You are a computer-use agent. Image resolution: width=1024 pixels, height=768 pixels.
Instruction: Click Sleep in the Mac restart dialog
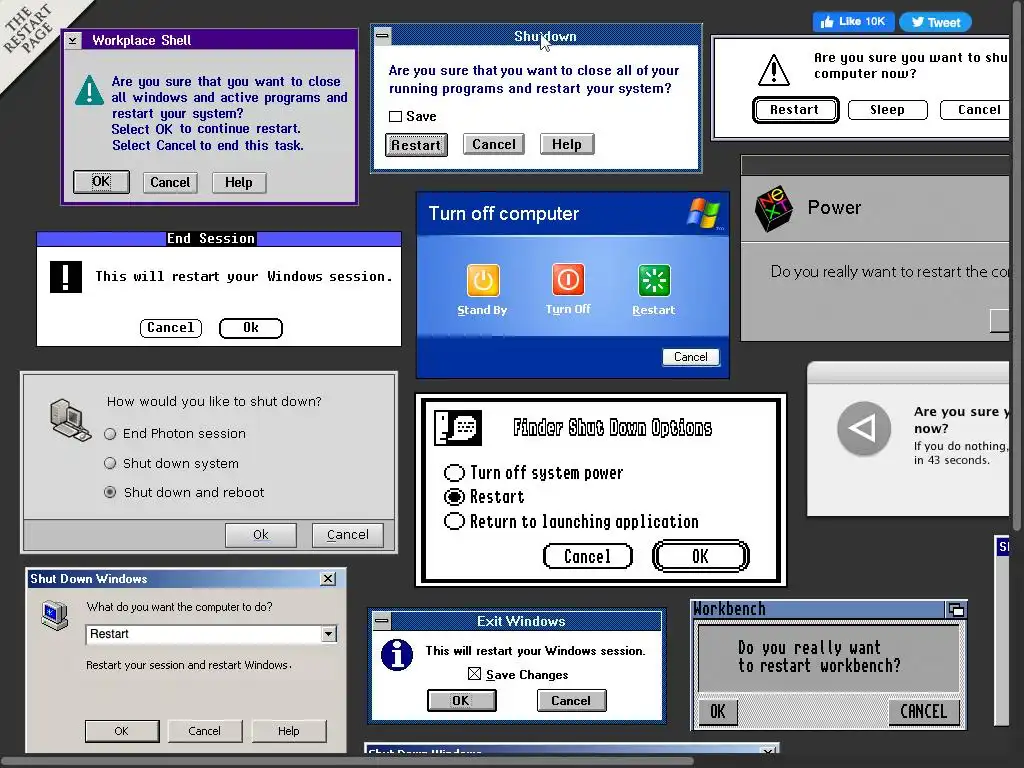[888, 110]
